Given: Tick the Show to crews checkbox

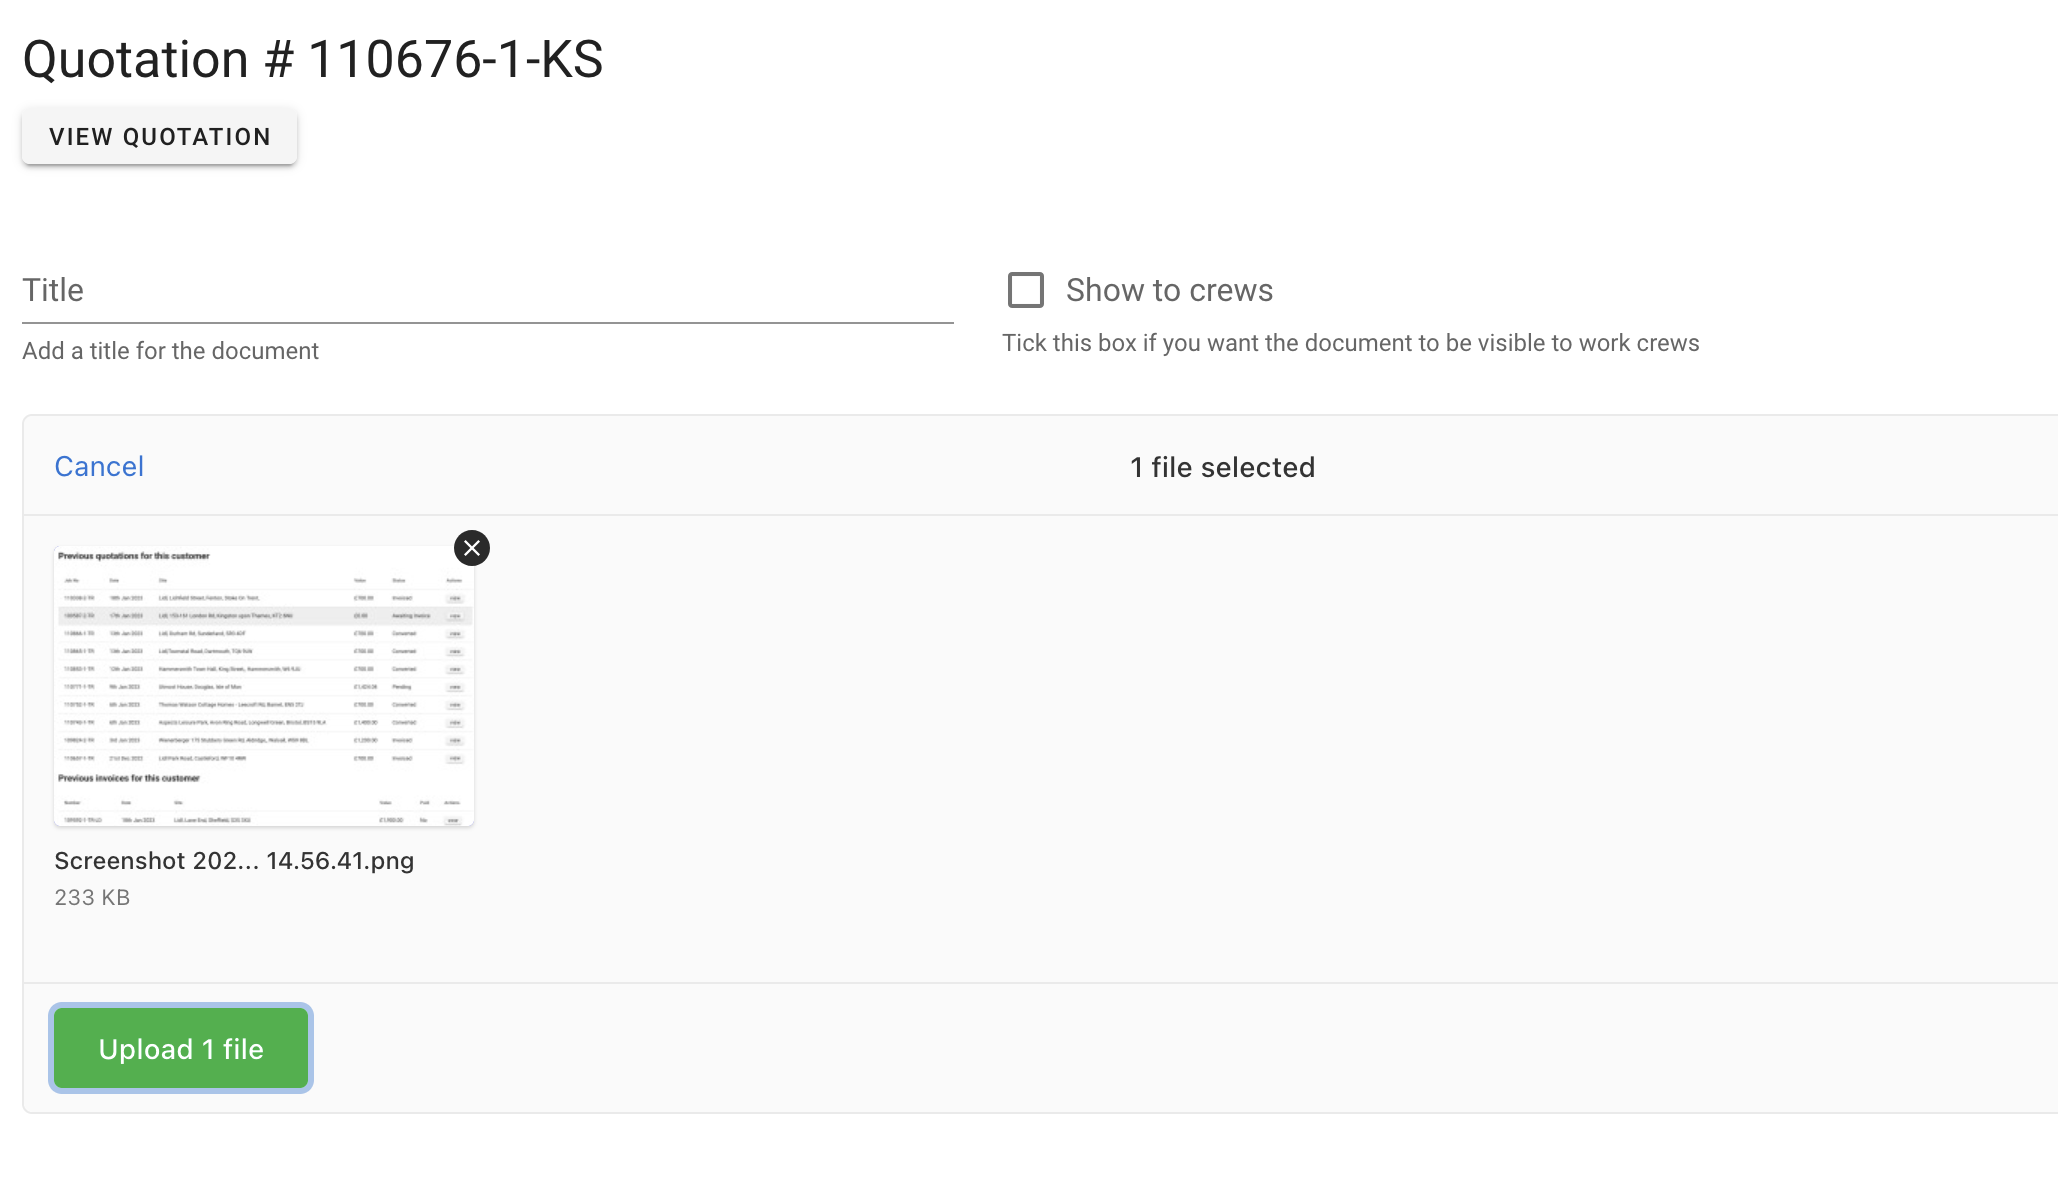Looking at the screenshot, I should (1025, 290).
